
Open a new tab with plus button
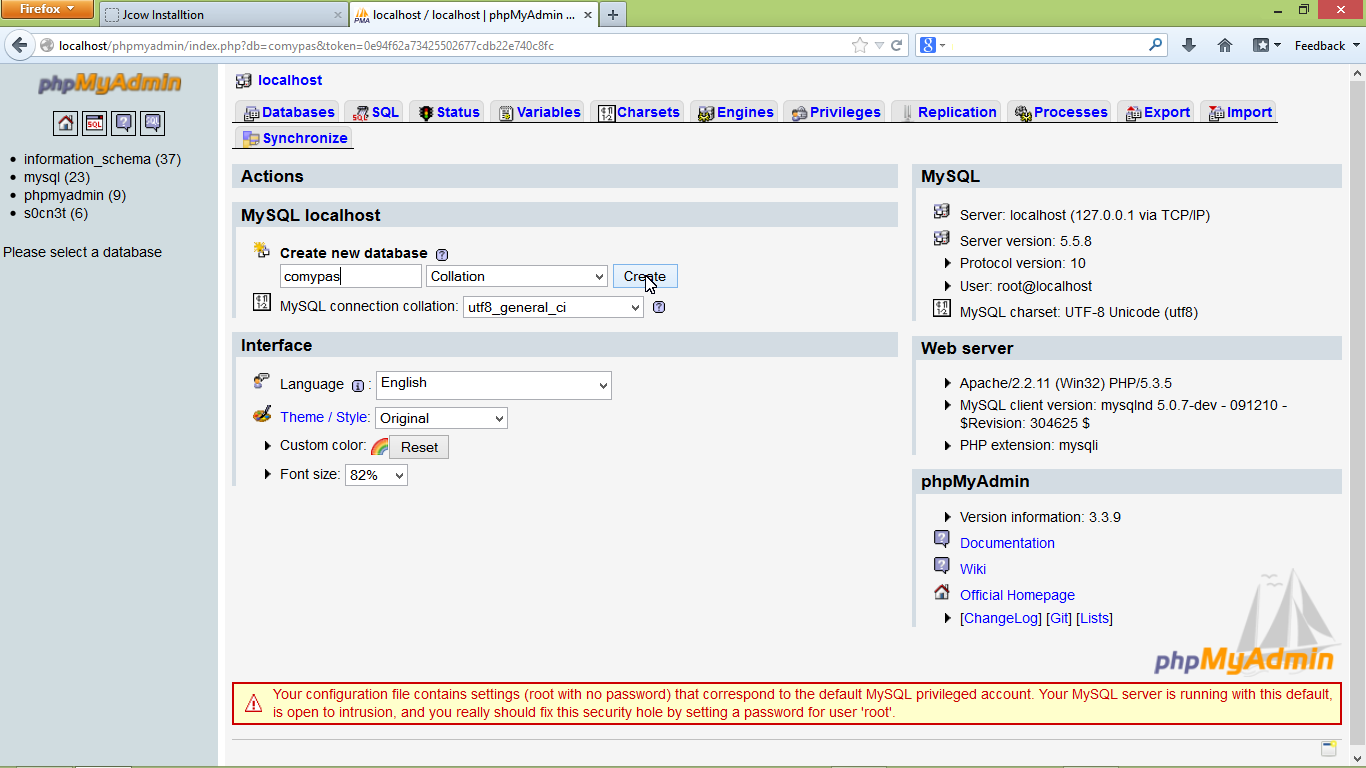click(613, 14)
